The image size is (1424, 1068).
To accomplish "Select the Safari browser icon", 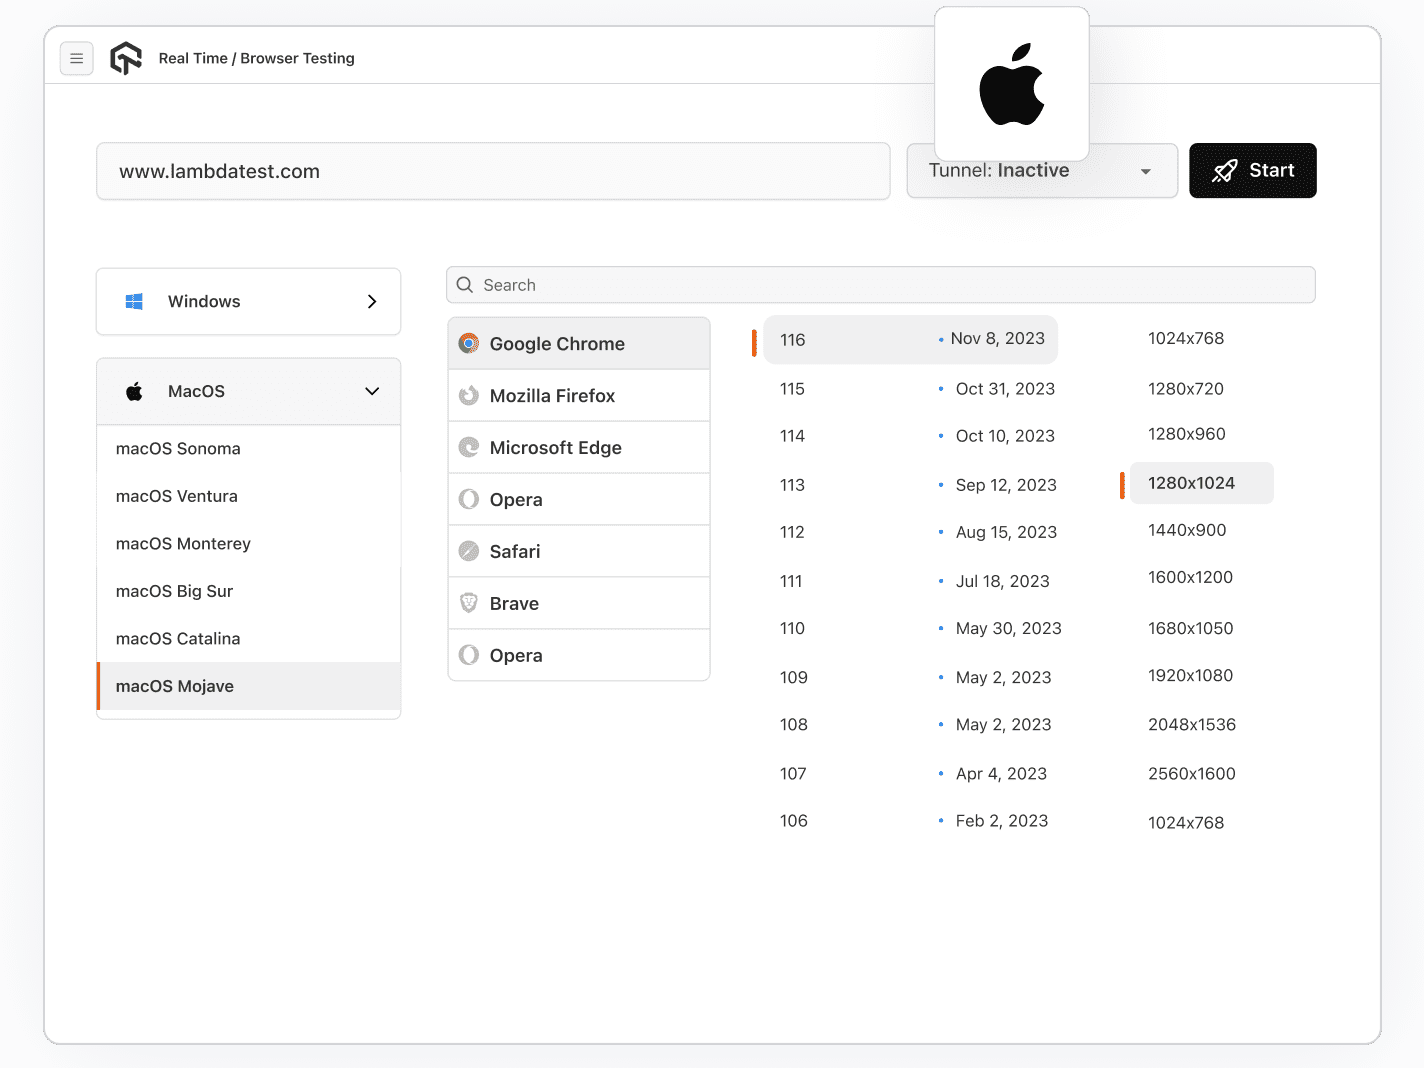I will 468,551.
